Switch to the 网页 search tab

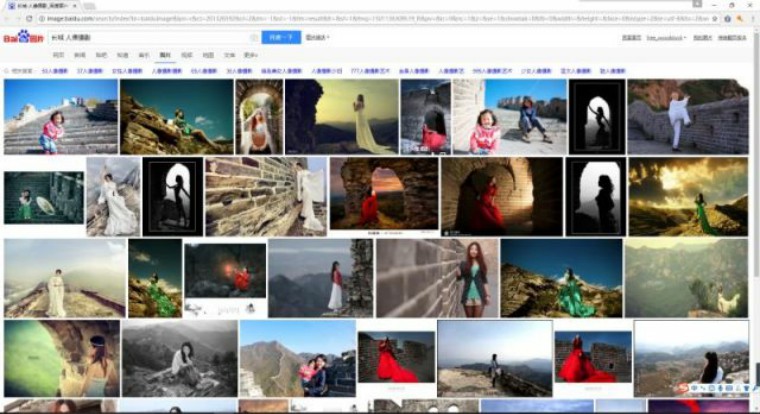click(x=58, y=55)
